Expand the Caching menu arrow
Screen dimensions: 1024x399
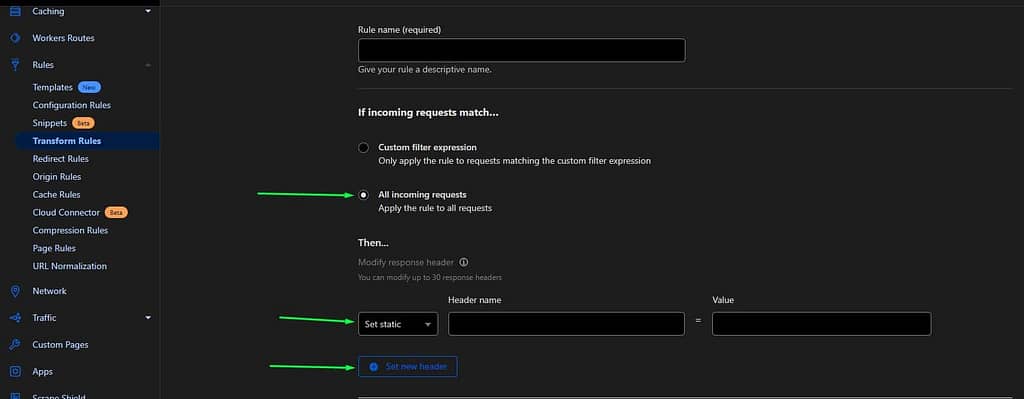[148, 11]
